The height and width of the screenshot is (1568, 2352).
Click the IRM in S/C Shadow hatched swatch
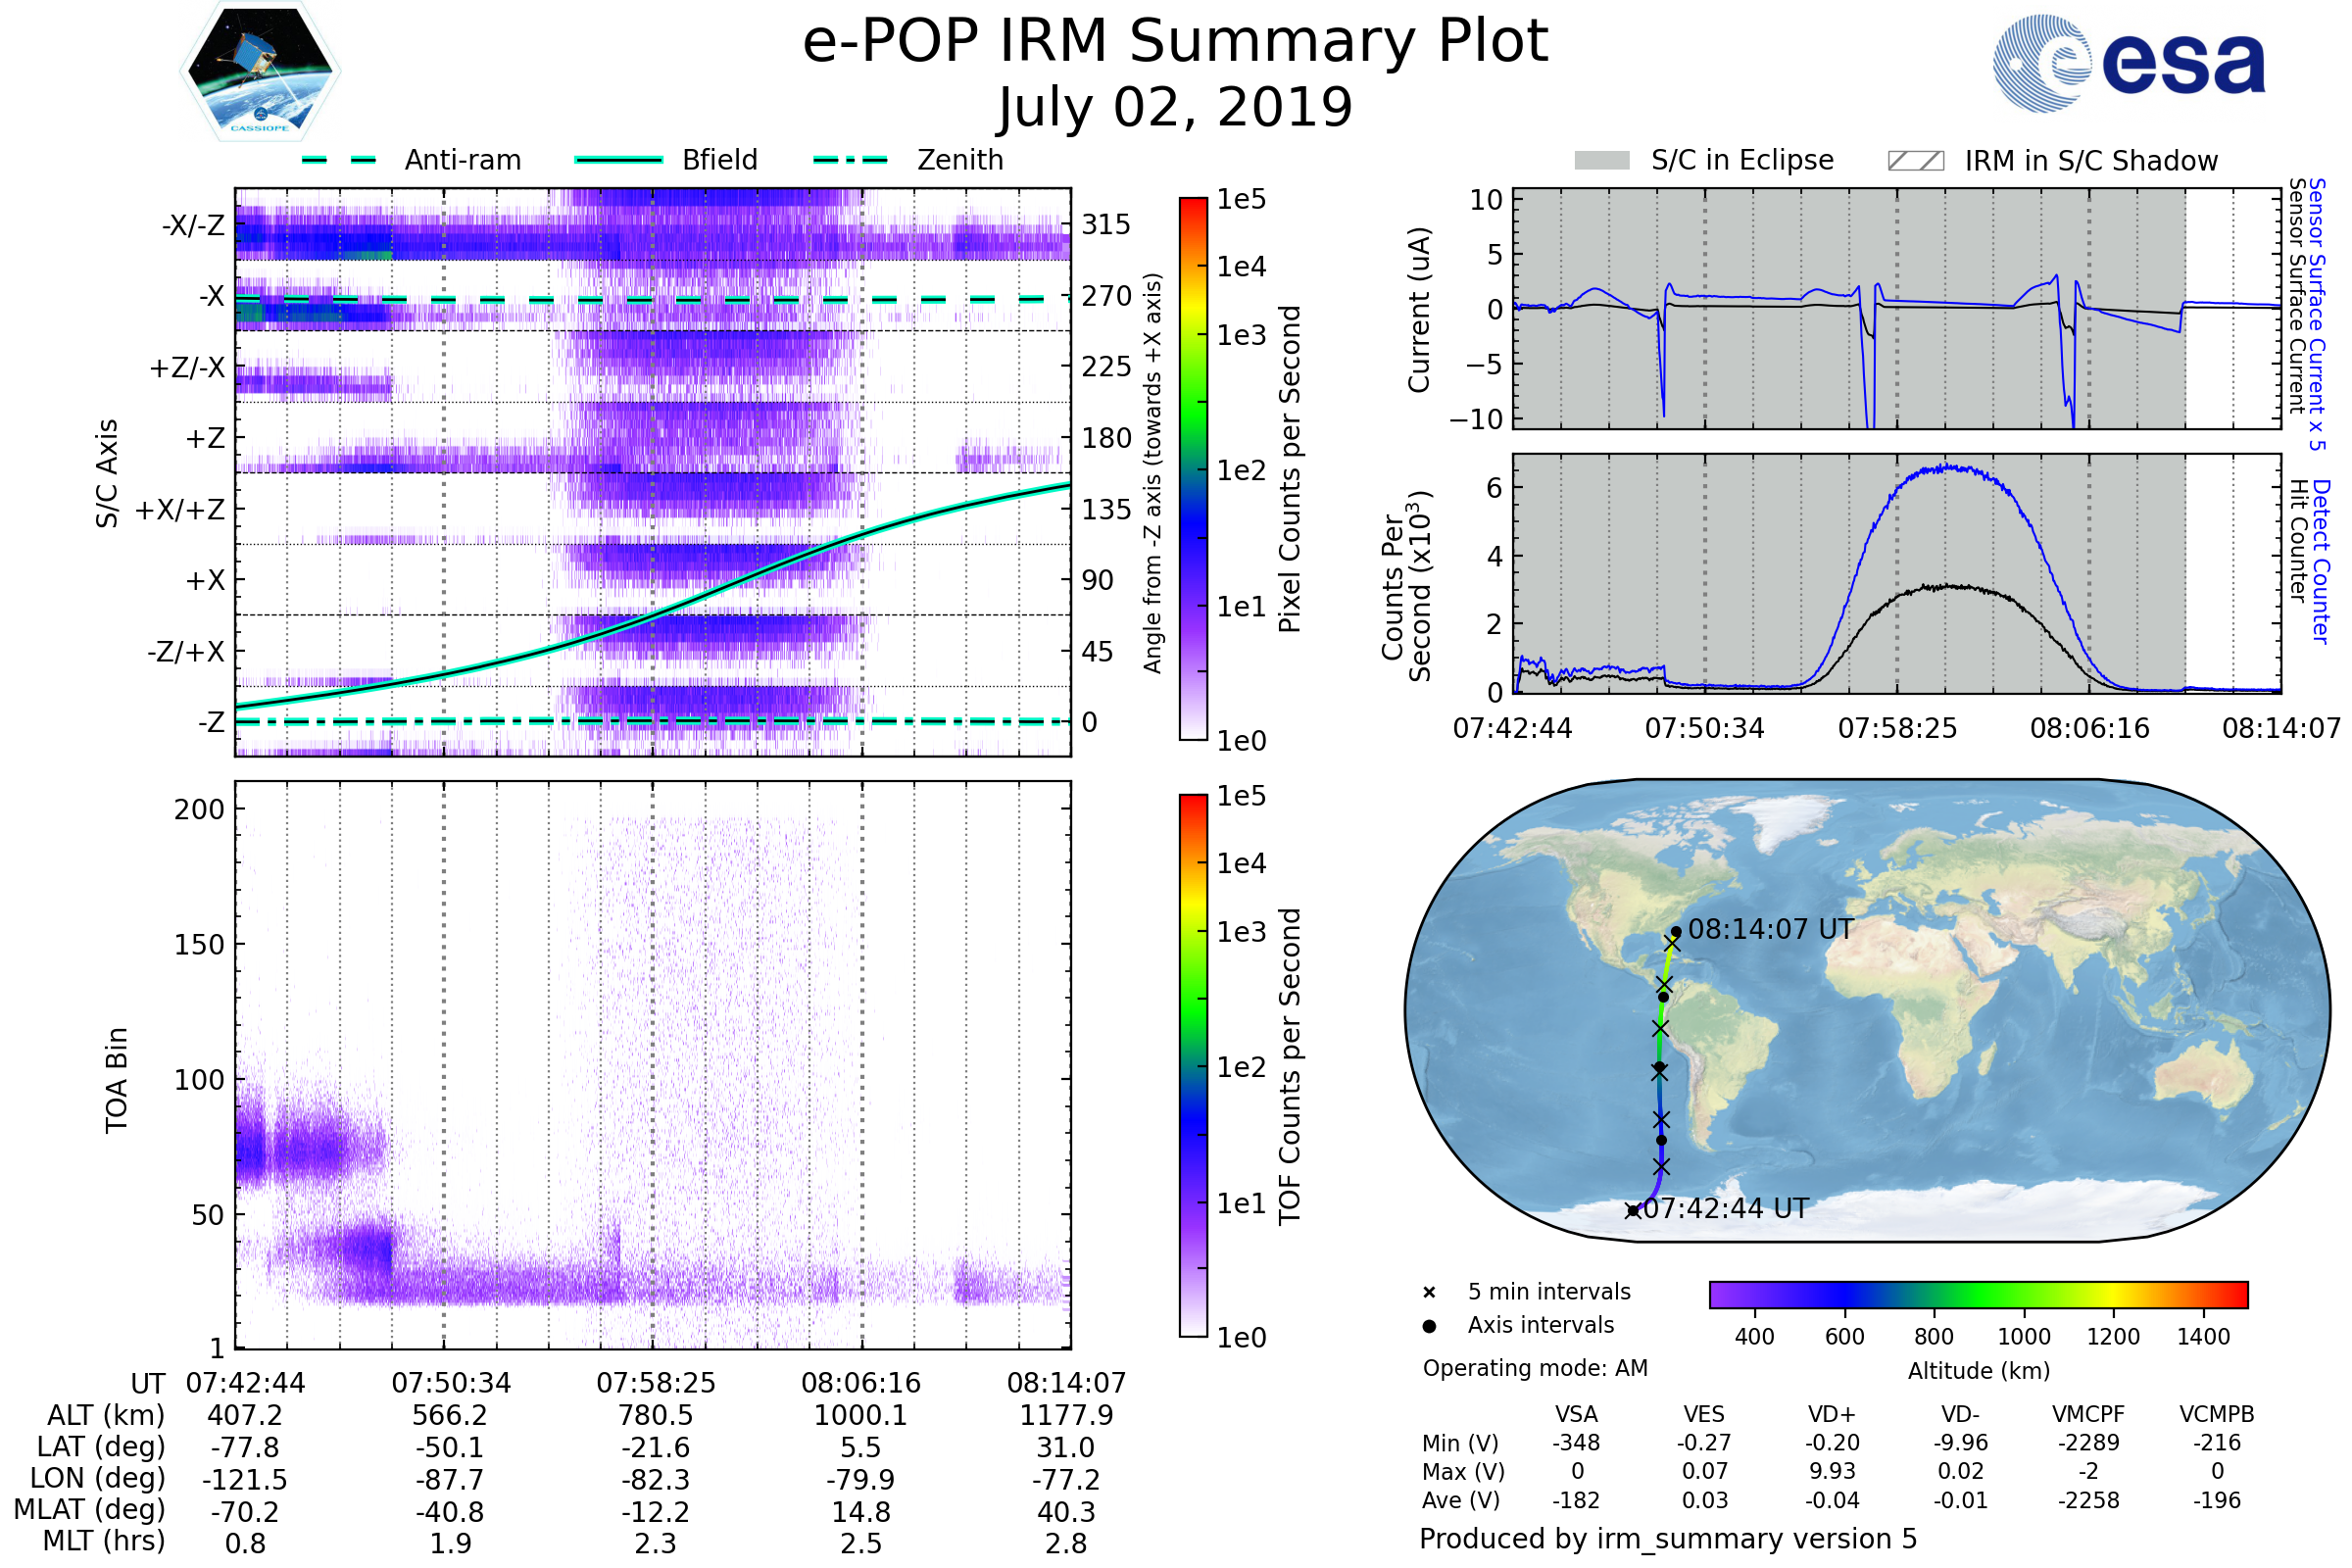1915,161
